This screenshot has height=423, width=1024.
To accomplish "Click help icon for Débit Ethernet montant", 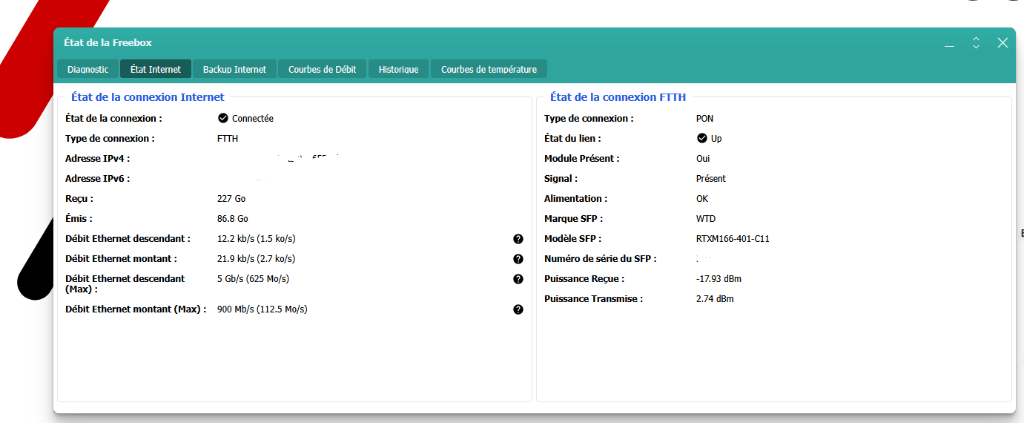I will 518,259.
